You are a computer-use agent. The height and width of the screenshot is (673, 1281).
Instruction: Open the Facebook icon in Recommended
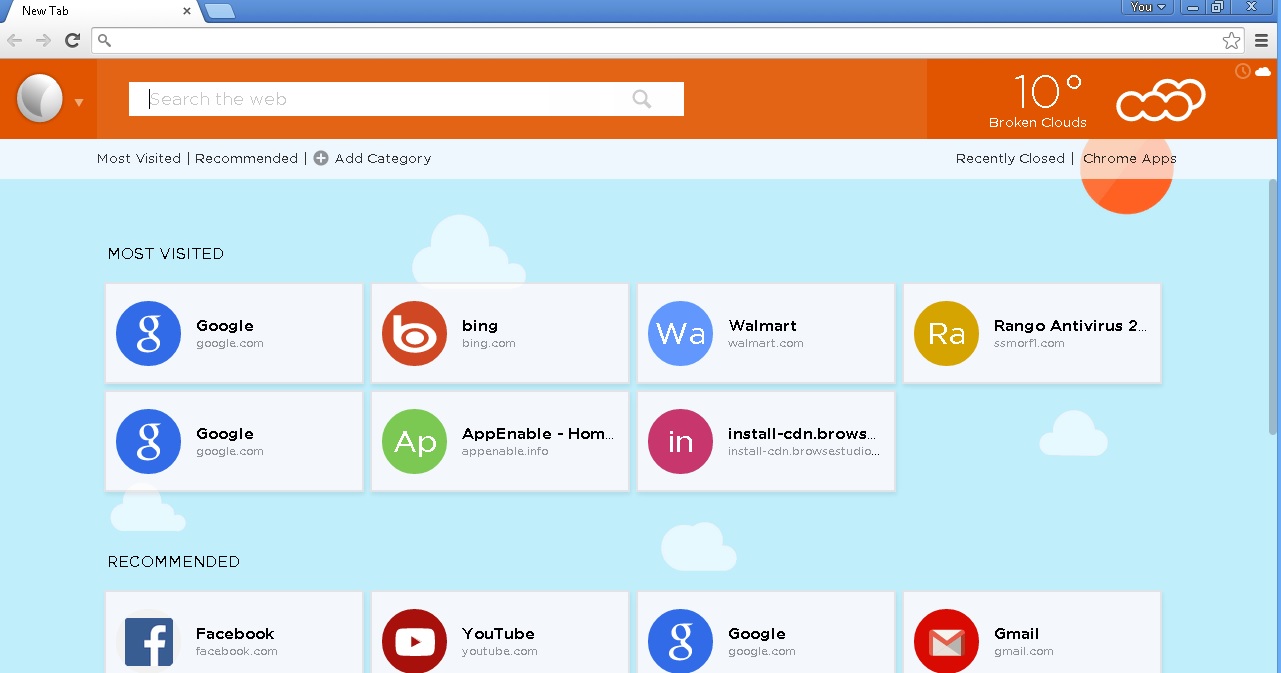point(149,641)
